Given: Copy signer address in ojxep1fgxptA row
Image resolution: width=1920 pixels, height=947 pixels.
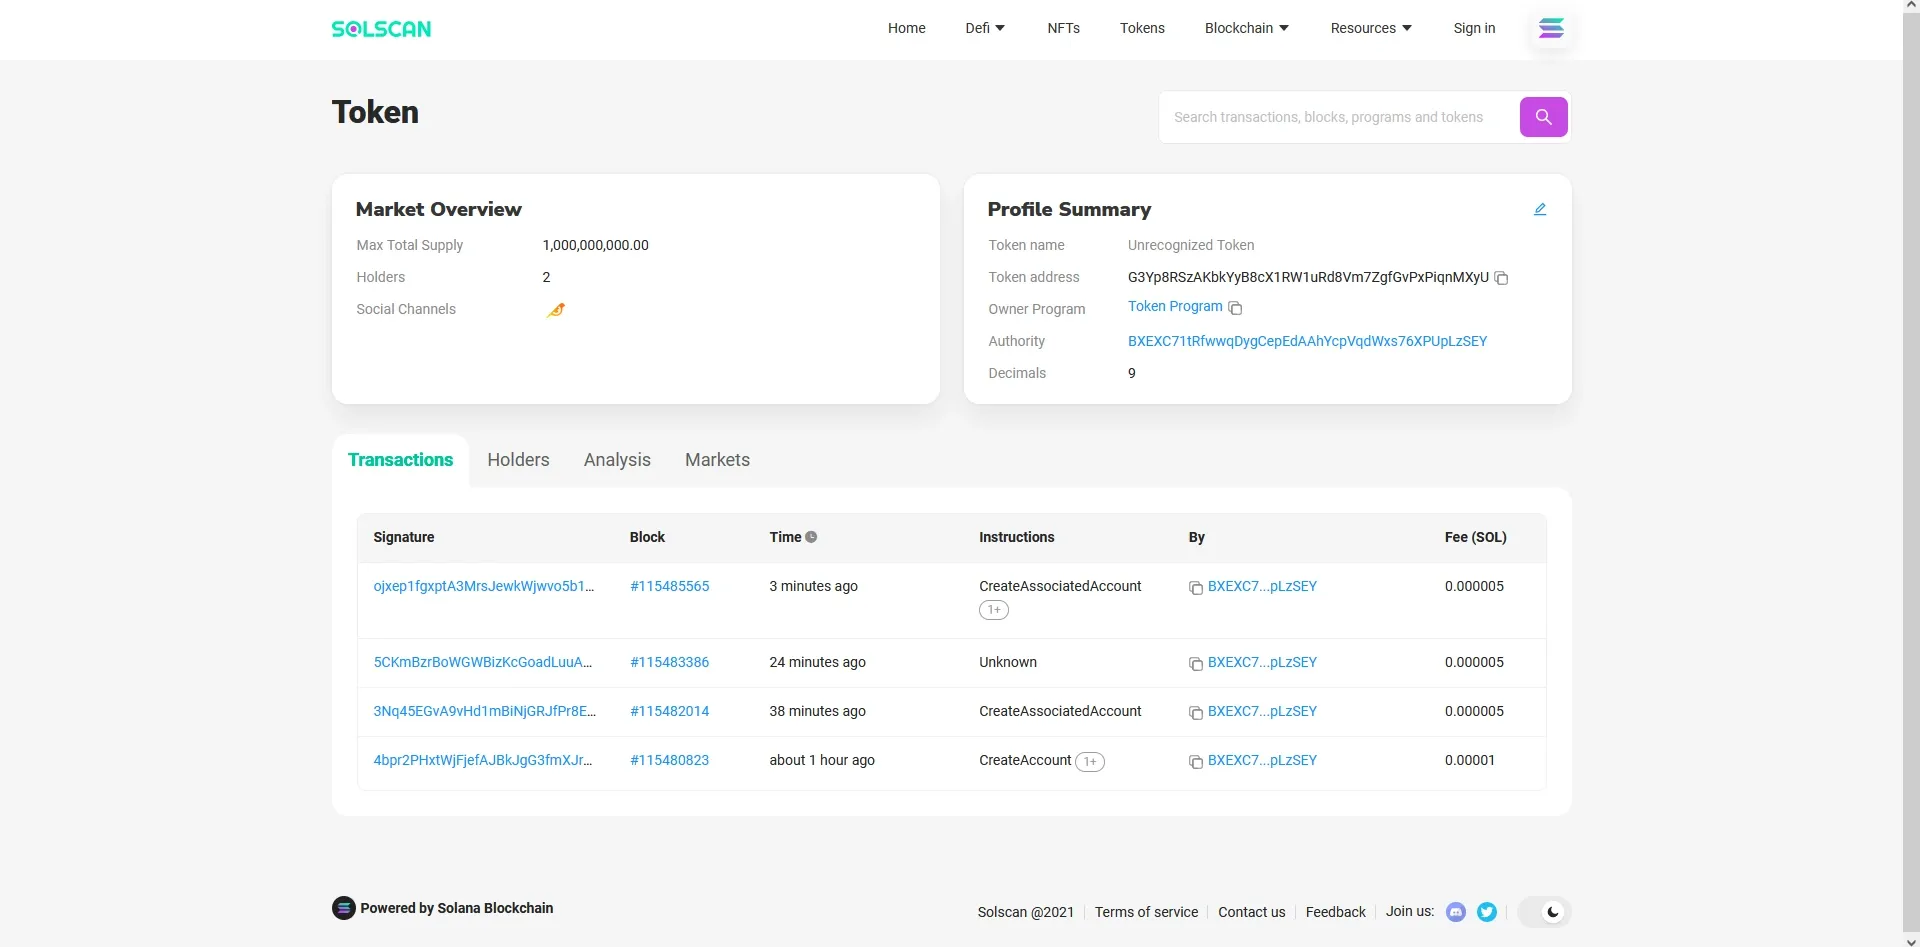Looking at the screenshot, I should click(1195, 588).
